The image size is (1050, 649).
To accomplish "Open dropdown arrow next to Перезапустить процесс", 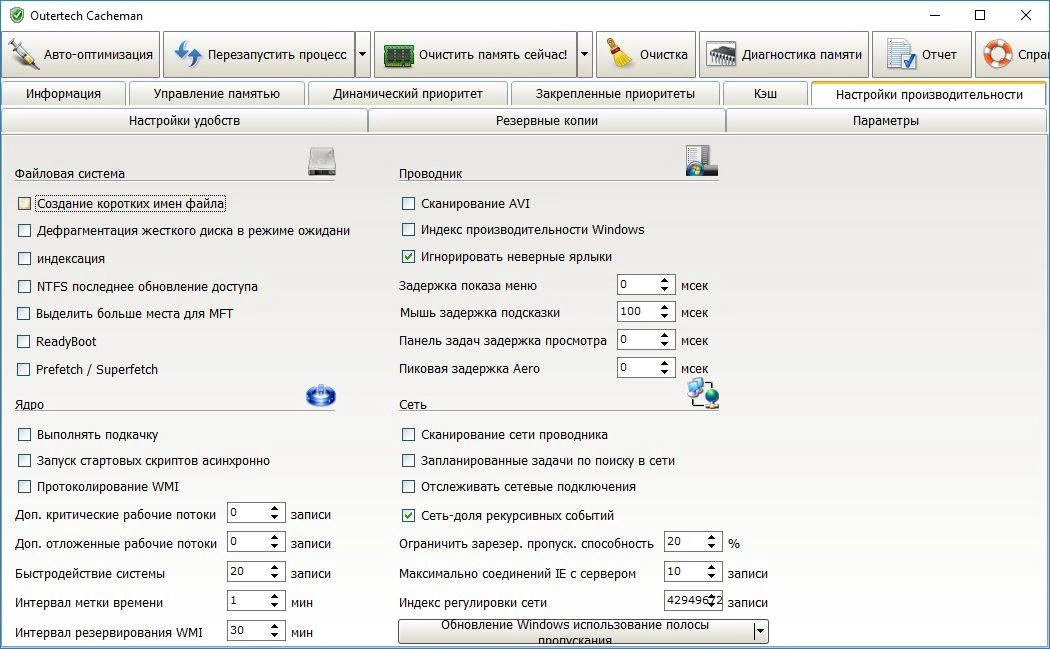I will pos(362,54).
